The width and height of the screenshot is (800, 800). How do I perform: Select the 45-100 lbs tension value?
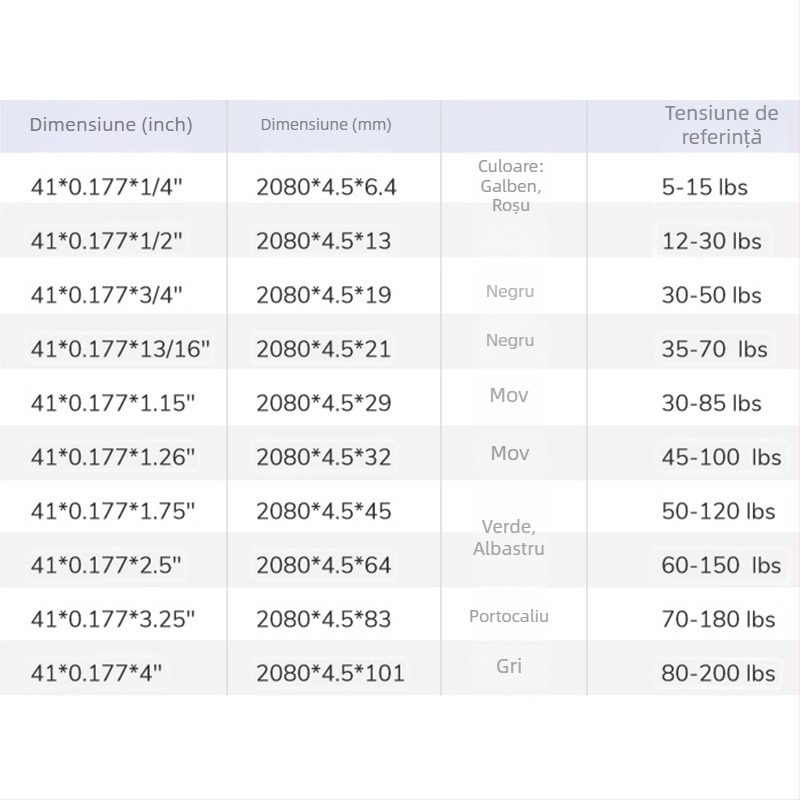[720, 457]
